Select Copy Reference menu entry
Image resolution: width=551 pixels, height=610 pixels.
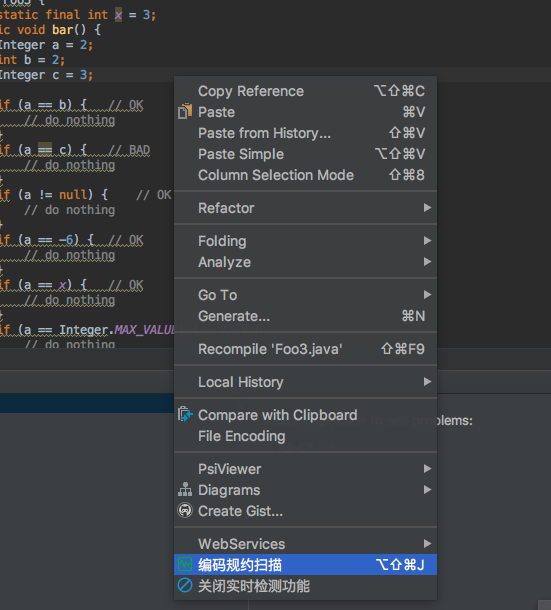(305, 91)
